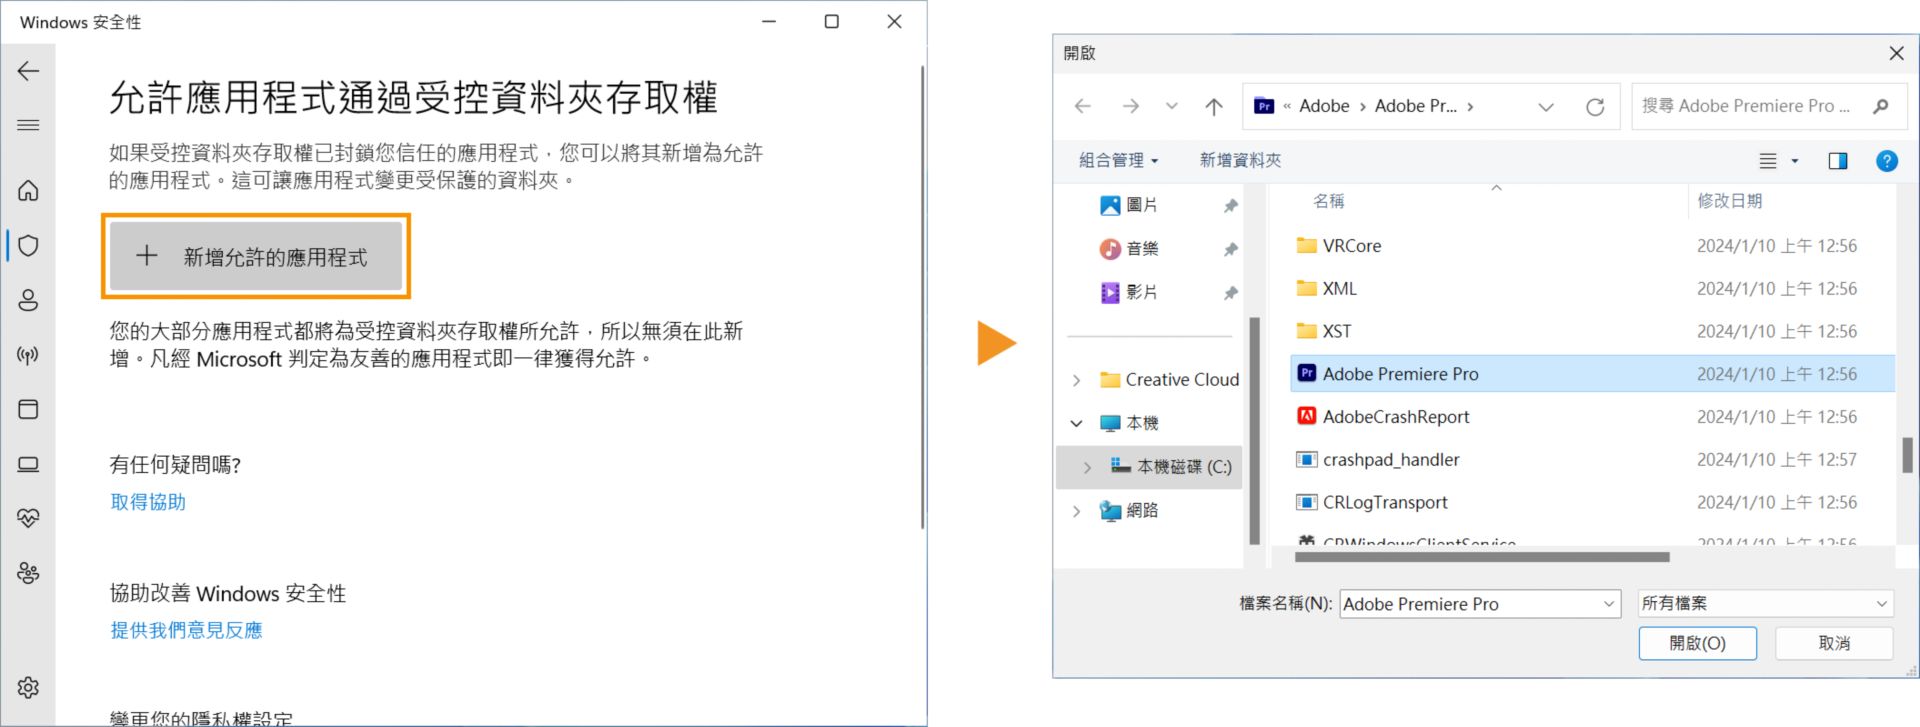Viewport: 1920px width, 727px height.
Task: Unpin 影片 via its pin icon
Action: pos(1231,292)
